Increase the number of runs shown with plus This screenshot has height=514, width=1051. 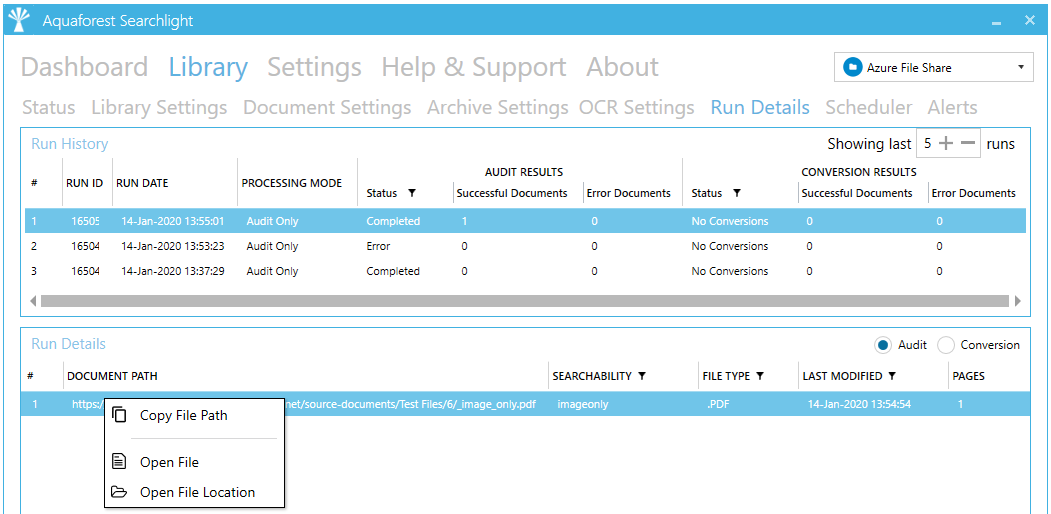pos(946,143)
